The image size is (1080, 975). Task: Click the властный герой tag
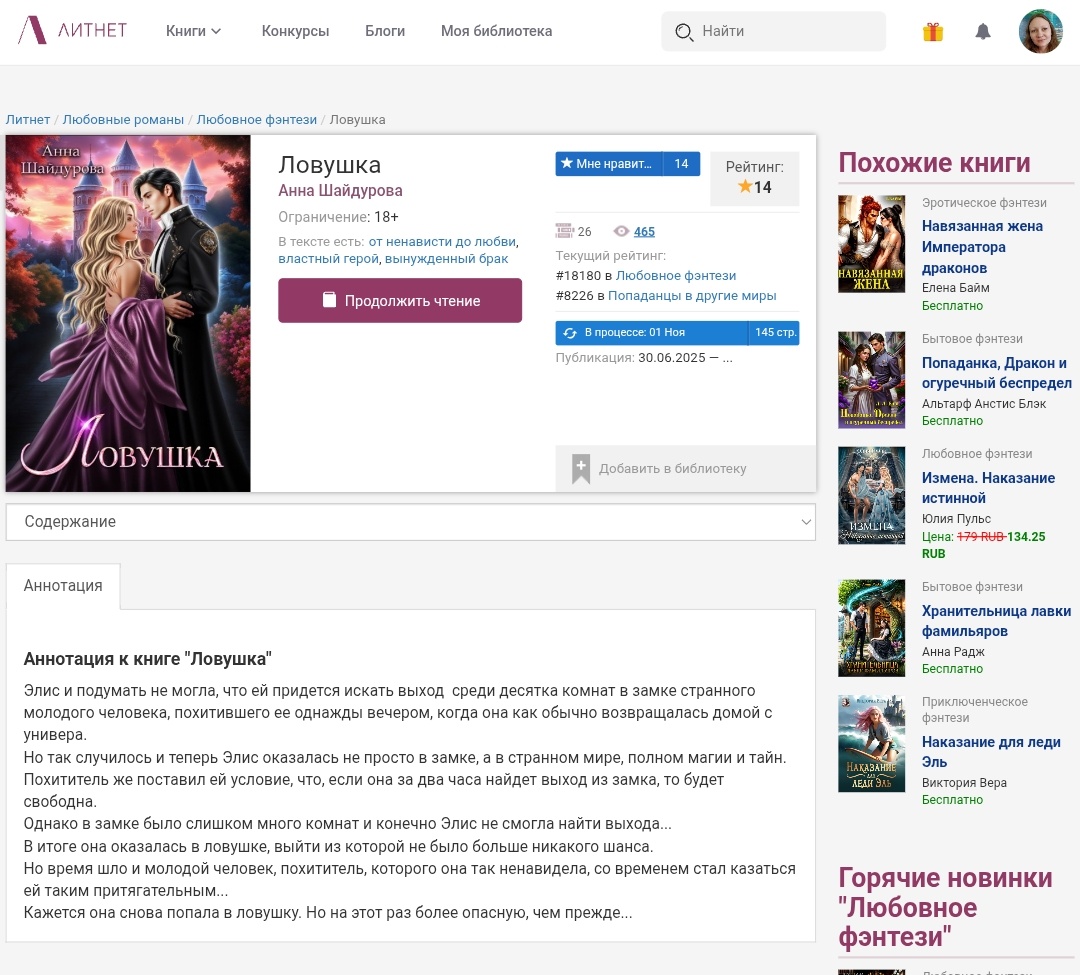(329, 259)
